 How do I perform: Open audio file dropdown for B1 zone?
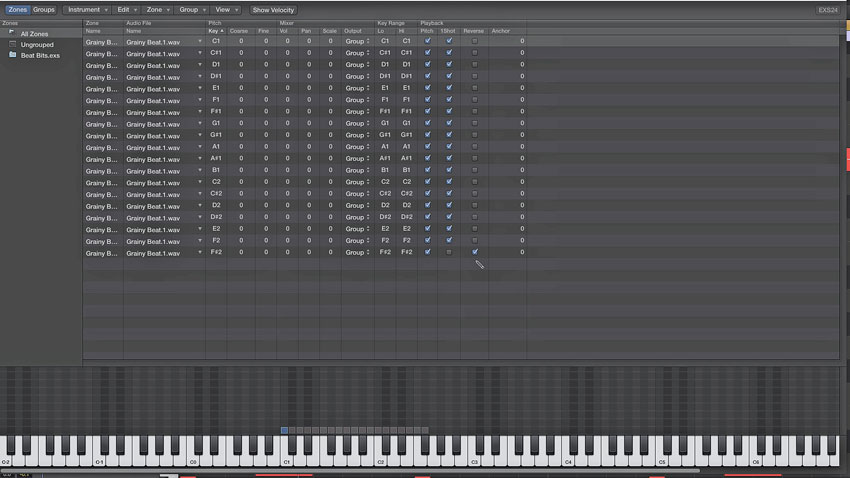[199, 170]
